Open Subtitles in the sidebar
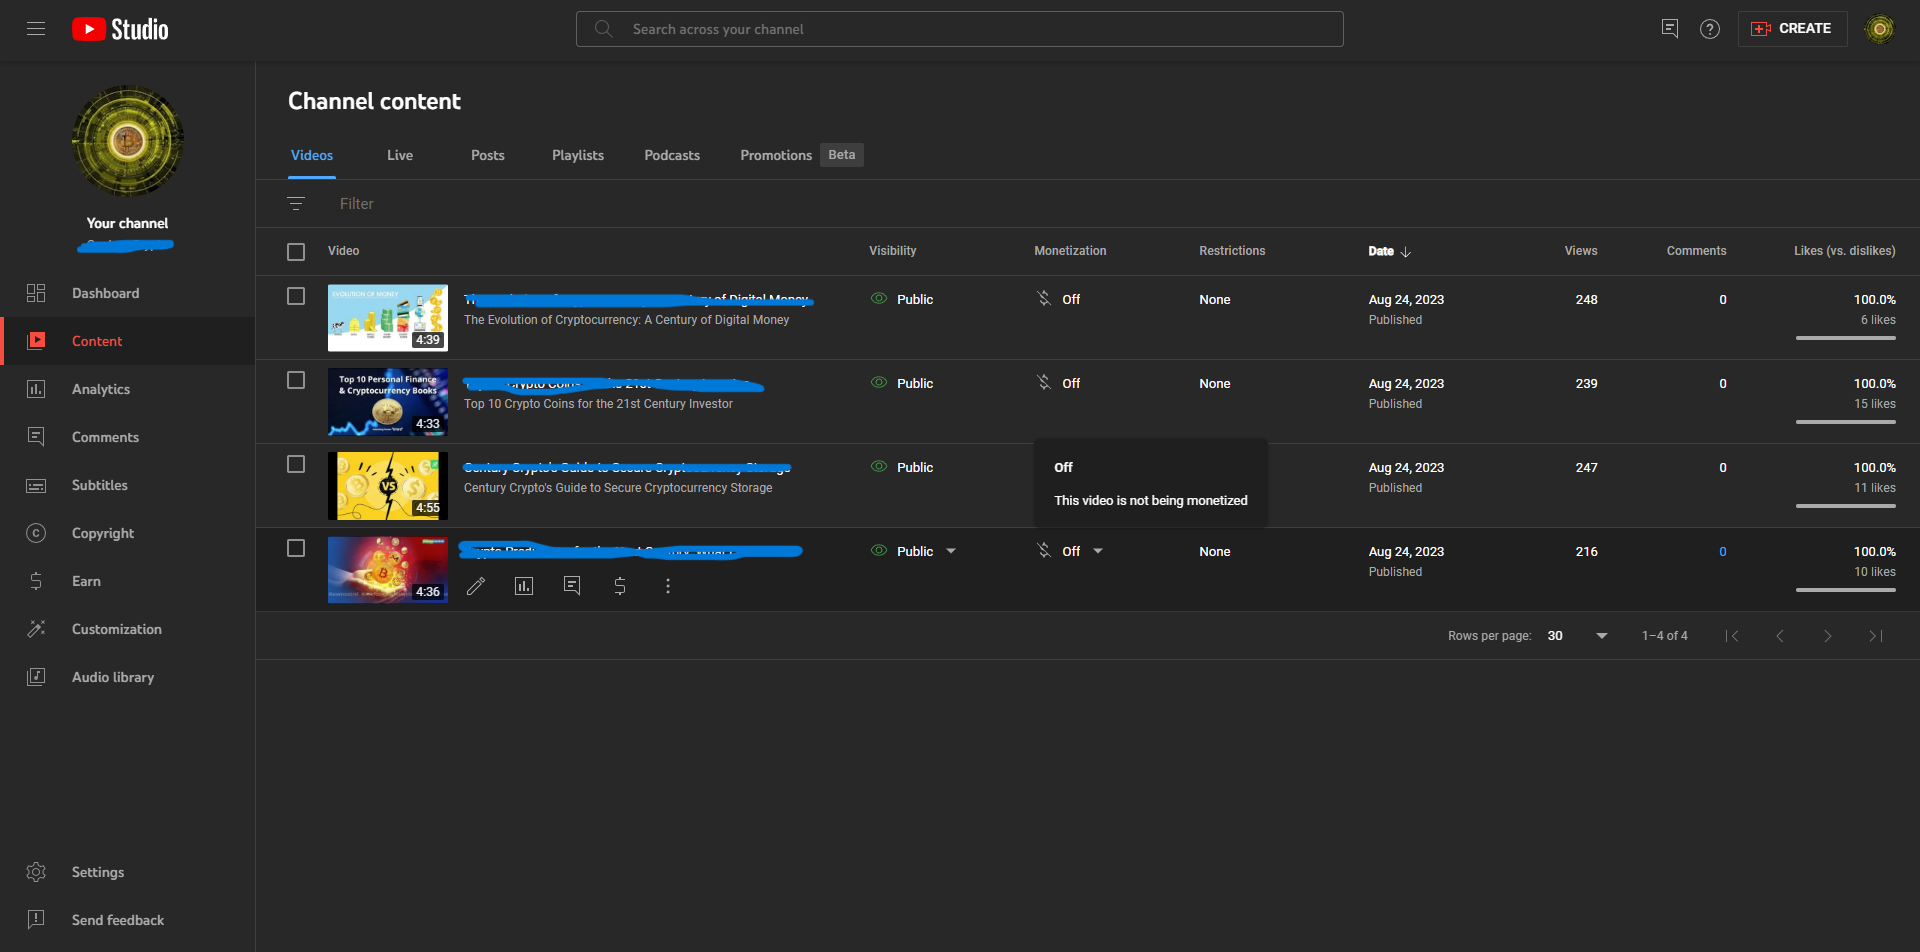 pyautogui.click(x=128, y=485)
